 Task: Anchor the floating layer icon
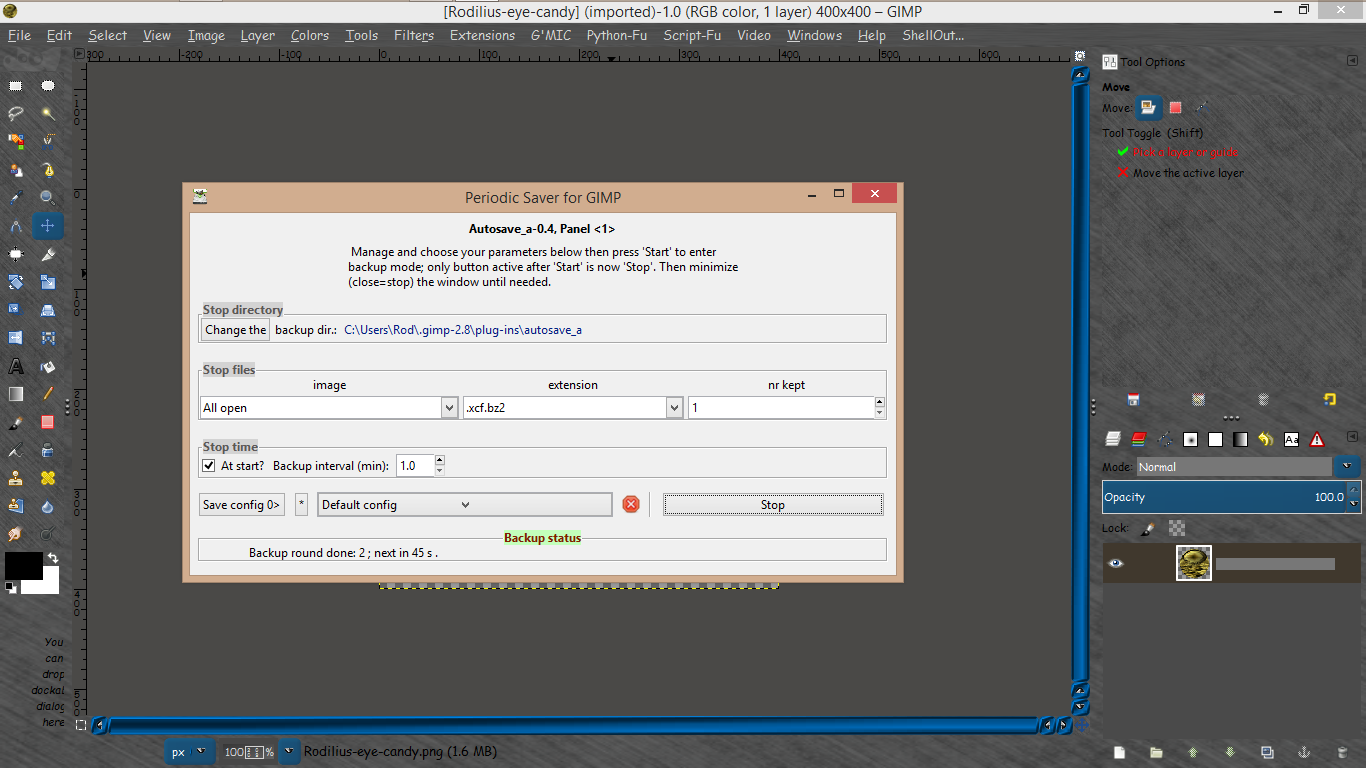(1304, 752)
